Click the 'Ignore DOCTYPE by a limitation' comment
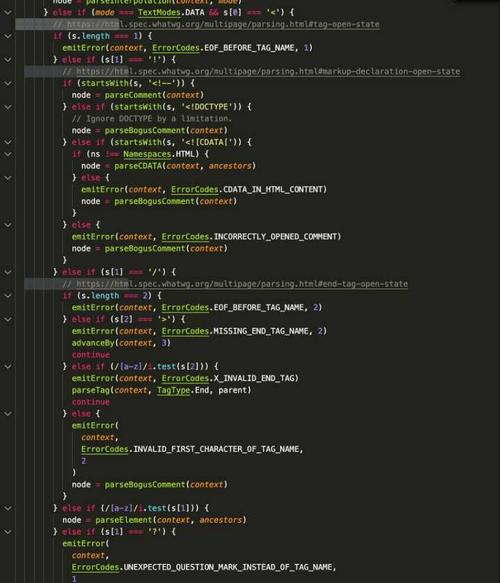This screenshot has width=500, height=583. click(152, 119)
